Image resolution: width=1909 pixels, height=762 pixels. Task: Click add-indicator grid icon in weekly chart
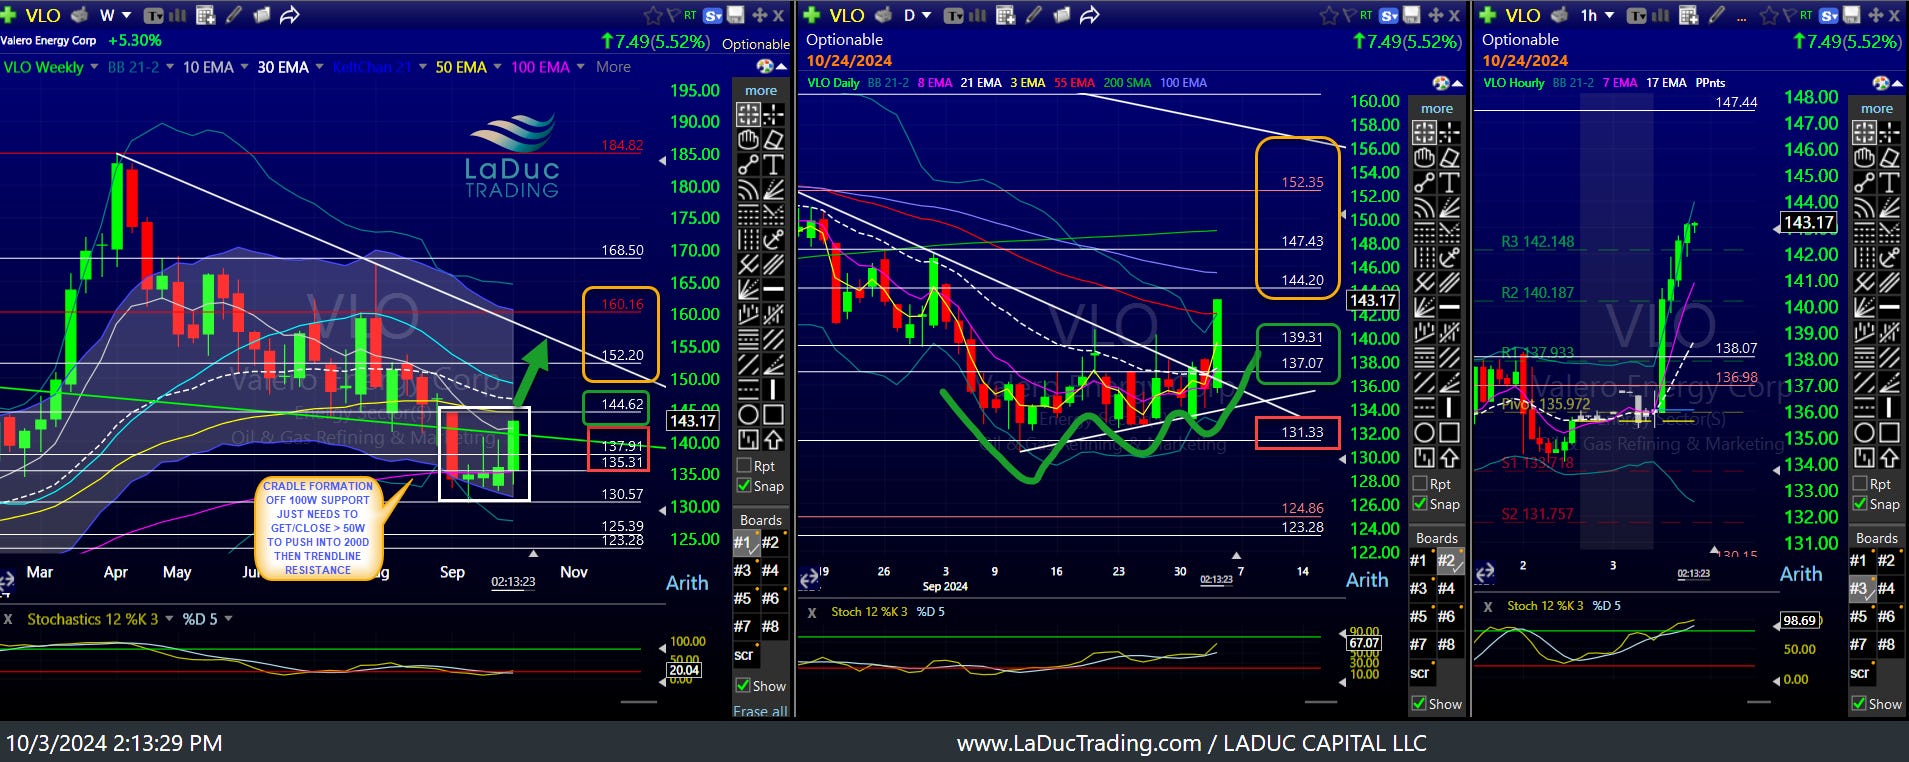pyautogui.click(x=206, y=15)
